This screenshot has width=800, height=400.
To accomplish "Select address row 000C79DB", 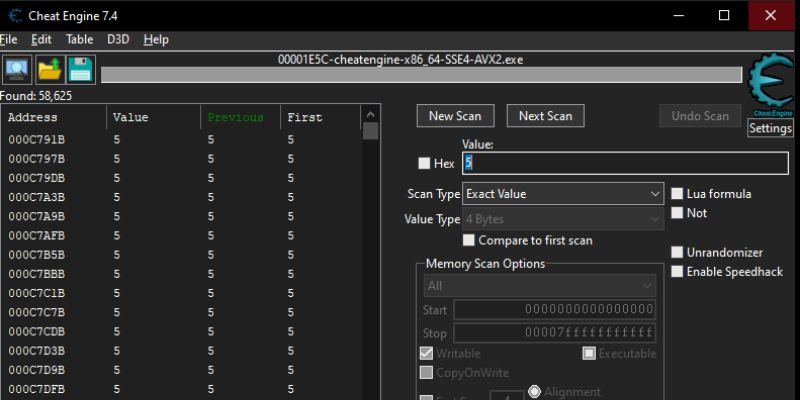I will pyautogui.click(x=182, y=178).
